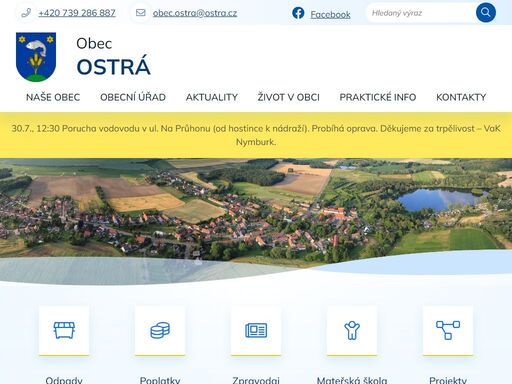Open the NAŠE OBEC menu
The width and height of the screenshot is (512, 384).
tap(53, 97)
